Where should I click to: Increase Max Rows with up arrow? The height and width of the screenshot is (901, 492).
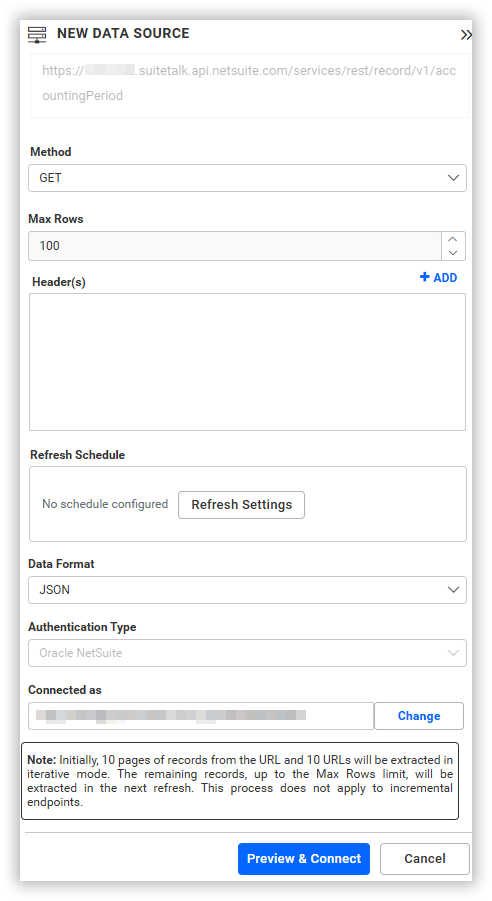coord(453,239)
